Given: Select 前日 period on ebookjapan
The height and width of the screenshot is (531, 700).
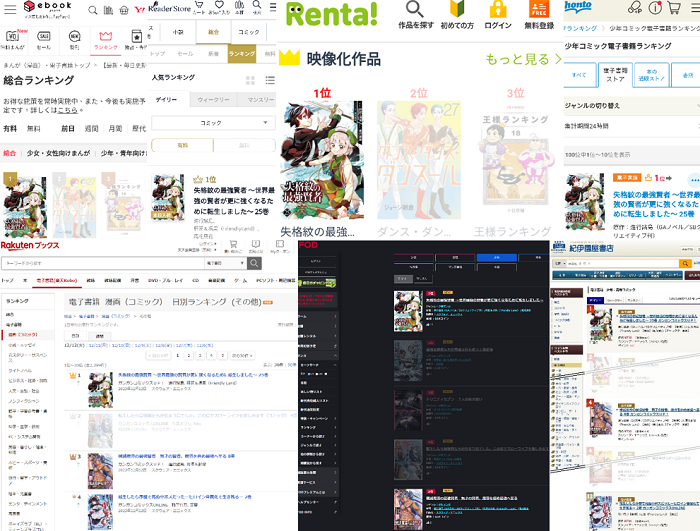Looking at the screenshot, I should 68,129.
